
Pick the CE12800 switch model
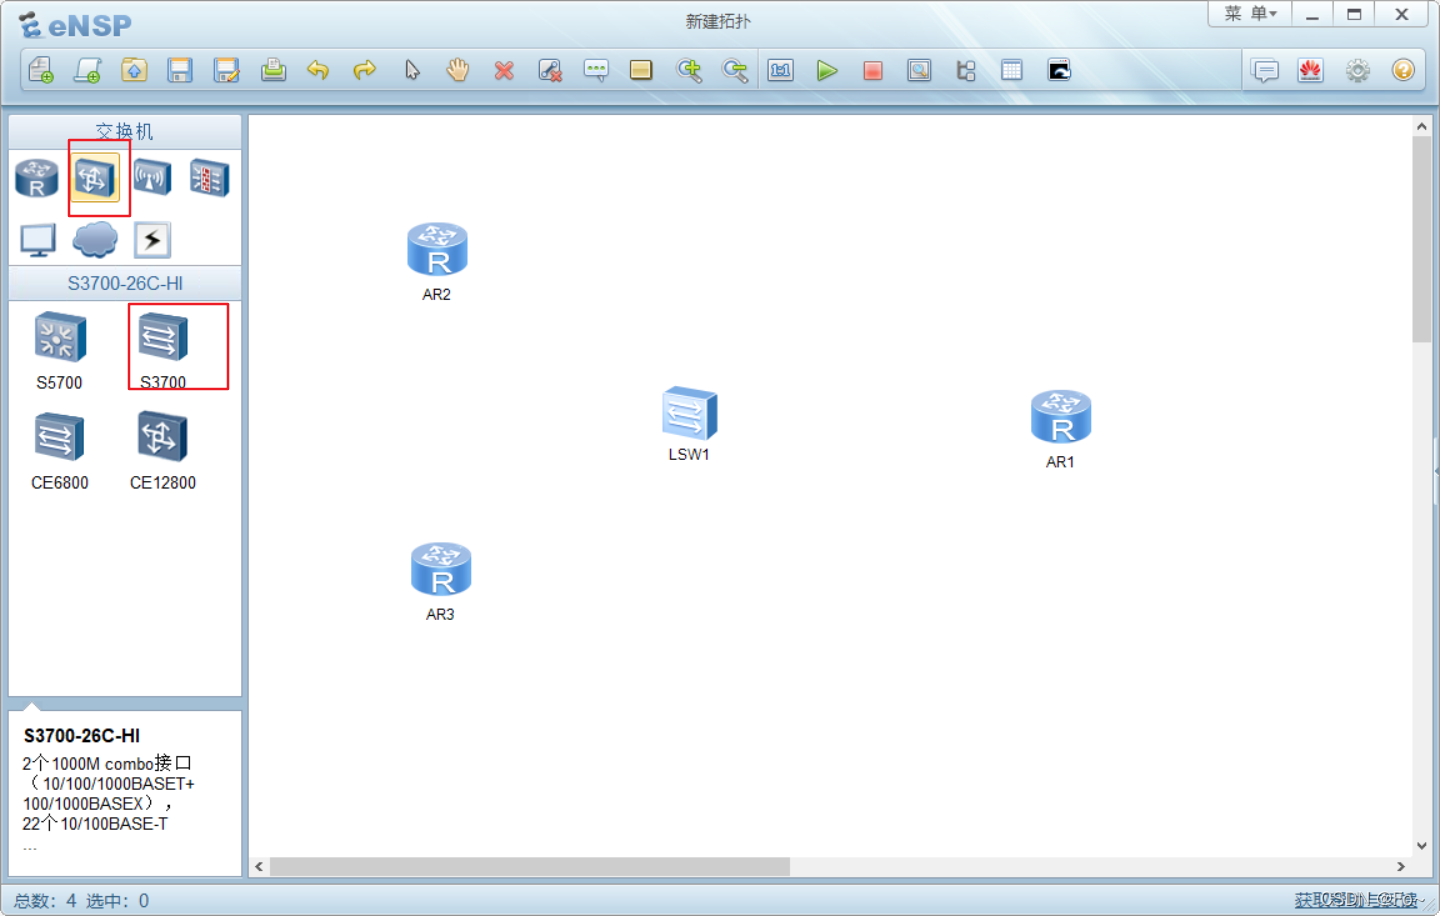click(x=163, y=450)
